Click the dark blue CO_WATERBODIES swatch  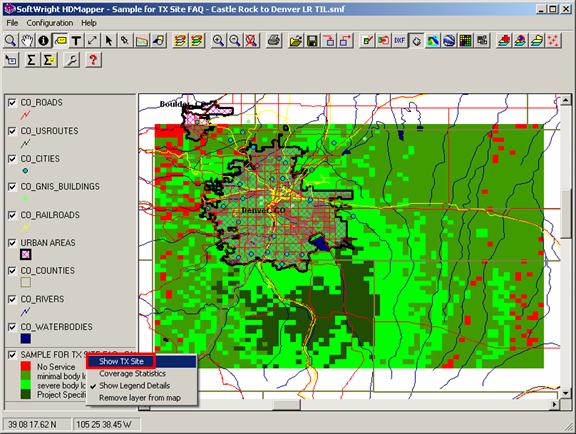(x=26, y=338)
